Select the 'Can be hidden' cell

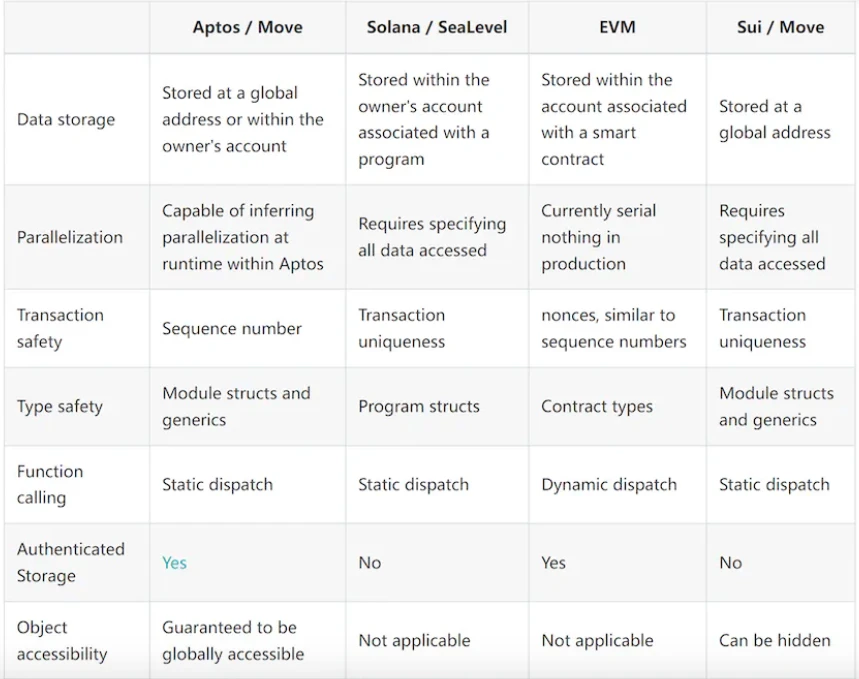[775, 640]
